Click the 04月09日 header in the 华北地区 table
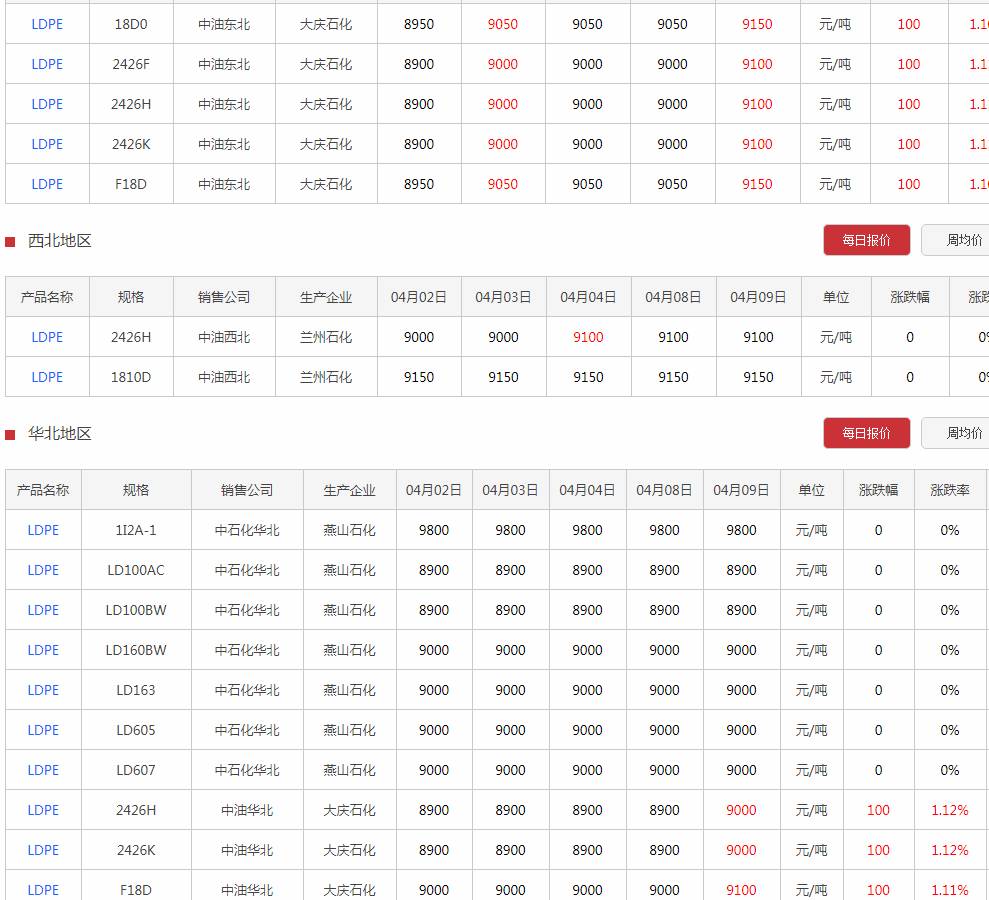Screen dimensions: 989x900 tap(741, 490)
